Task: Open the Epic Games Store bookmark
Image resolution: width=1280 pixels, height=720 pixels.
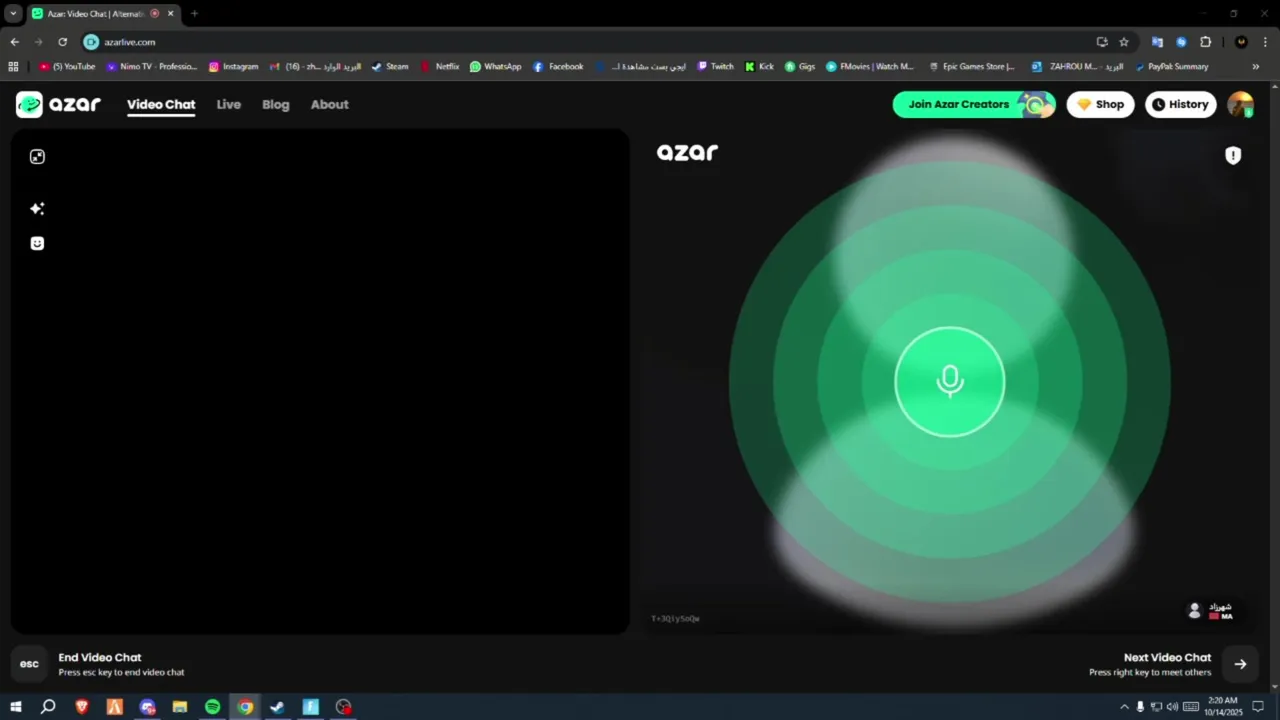Action: pos(972,67)
